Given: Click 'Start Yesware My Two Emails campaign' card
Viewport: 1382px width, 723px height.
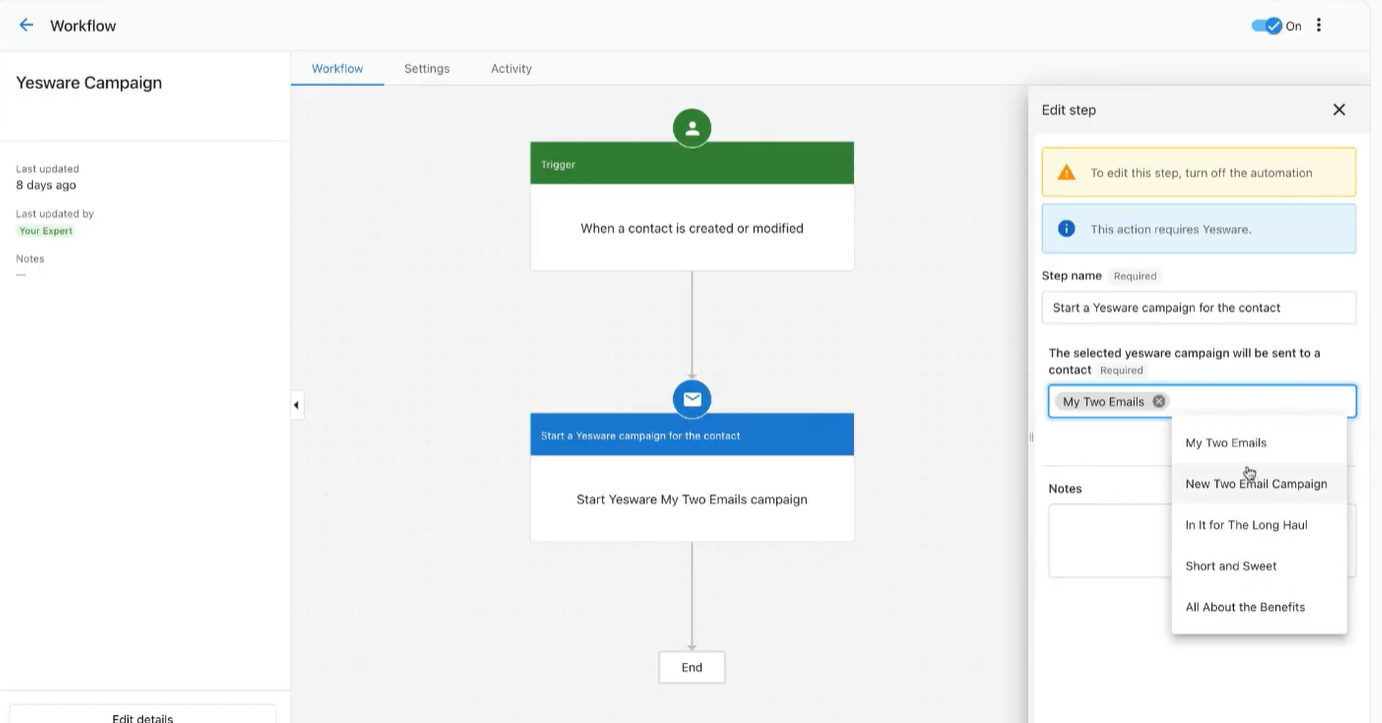Looking at the screenshot, I should click(x=692, y=499).
